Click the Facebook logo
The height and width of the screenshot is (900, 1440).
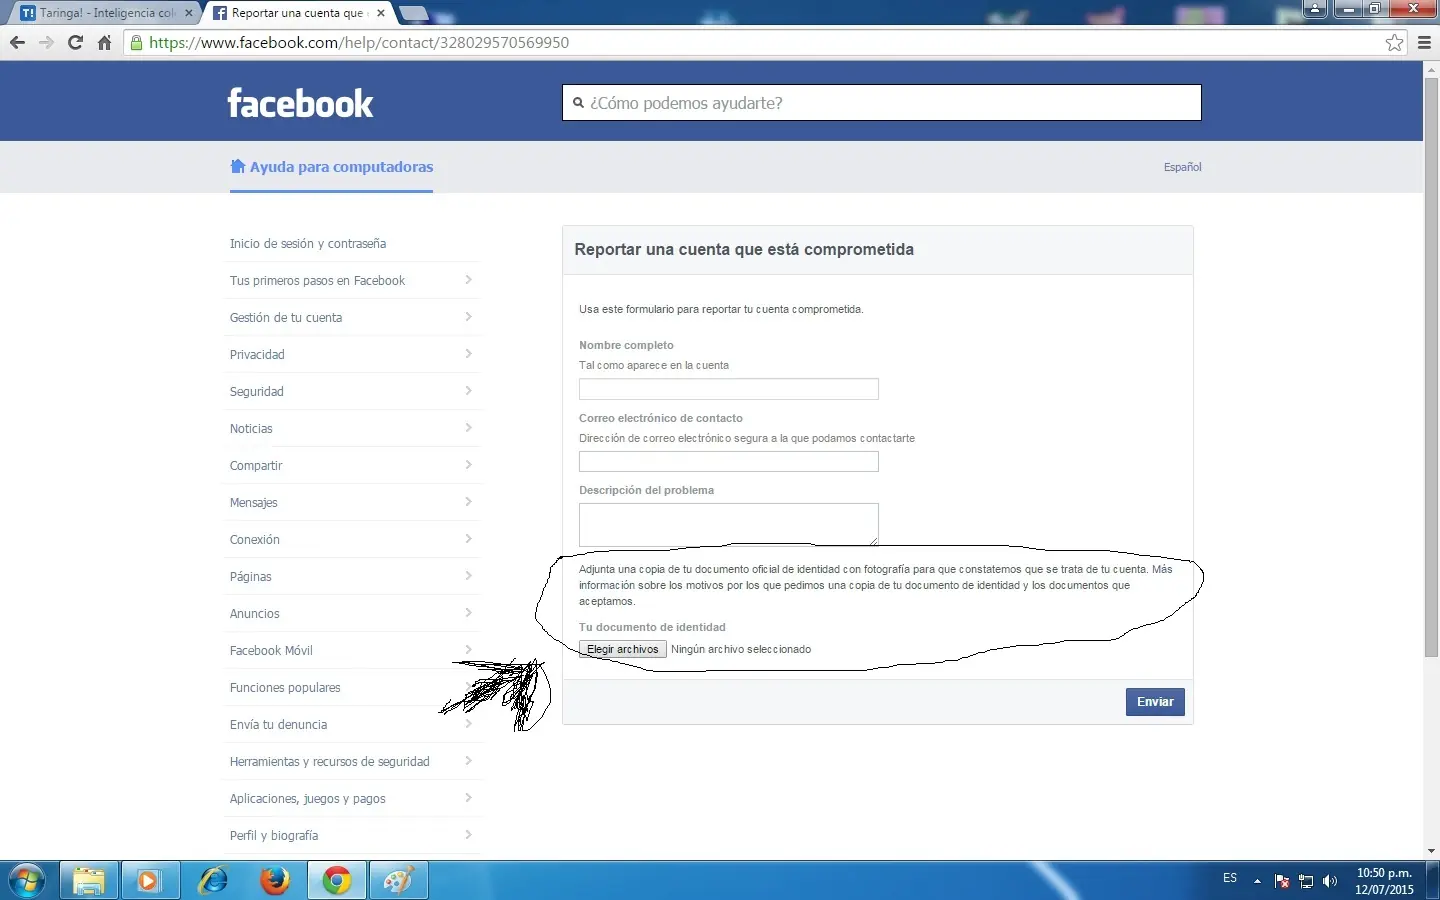[x=300, y=103]
